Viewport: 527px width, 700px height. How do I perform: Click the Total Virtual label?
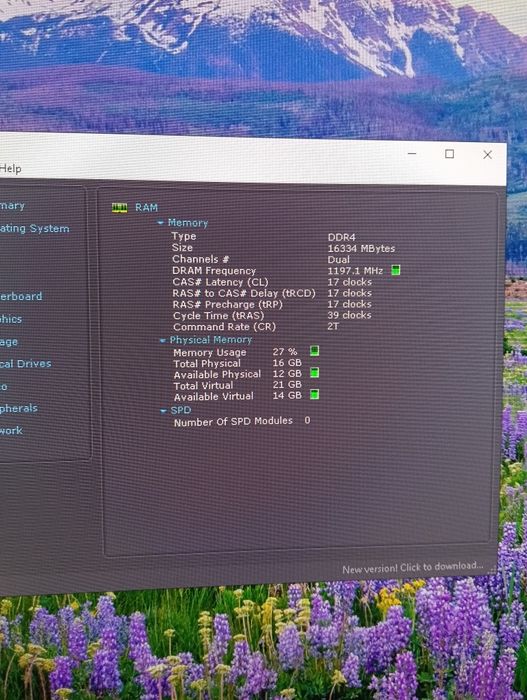click(204, 386)
